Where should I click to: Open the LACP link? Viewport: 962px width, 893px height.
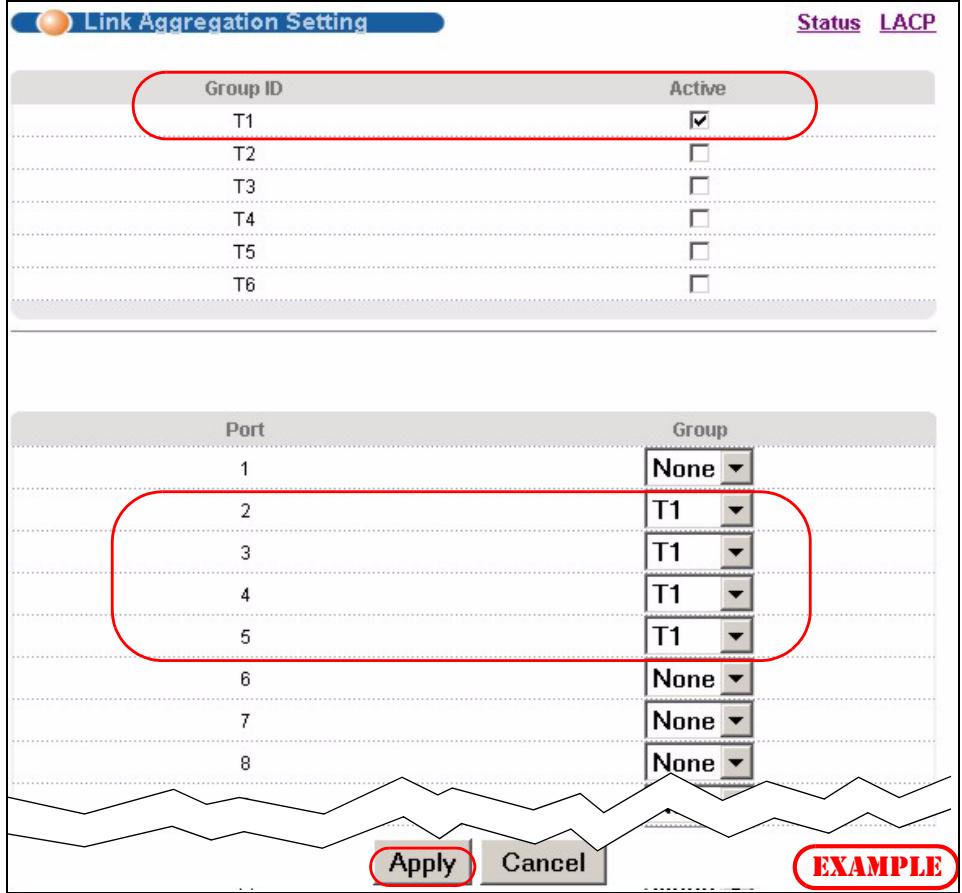tap(907, 23)
